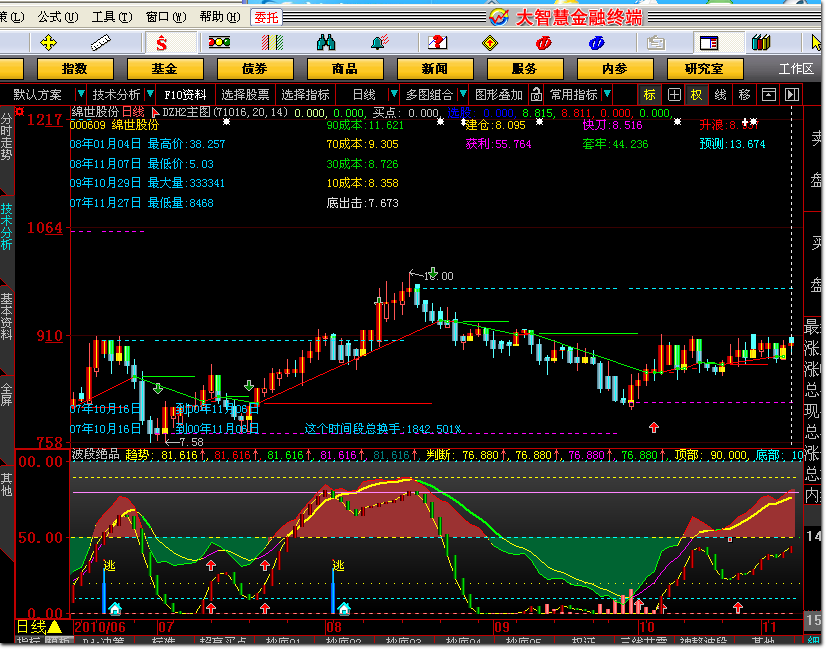This screenshot has height=649, width=827.
Task: Click the 底出击:7.673 value text
Action: tap(362, 203)
